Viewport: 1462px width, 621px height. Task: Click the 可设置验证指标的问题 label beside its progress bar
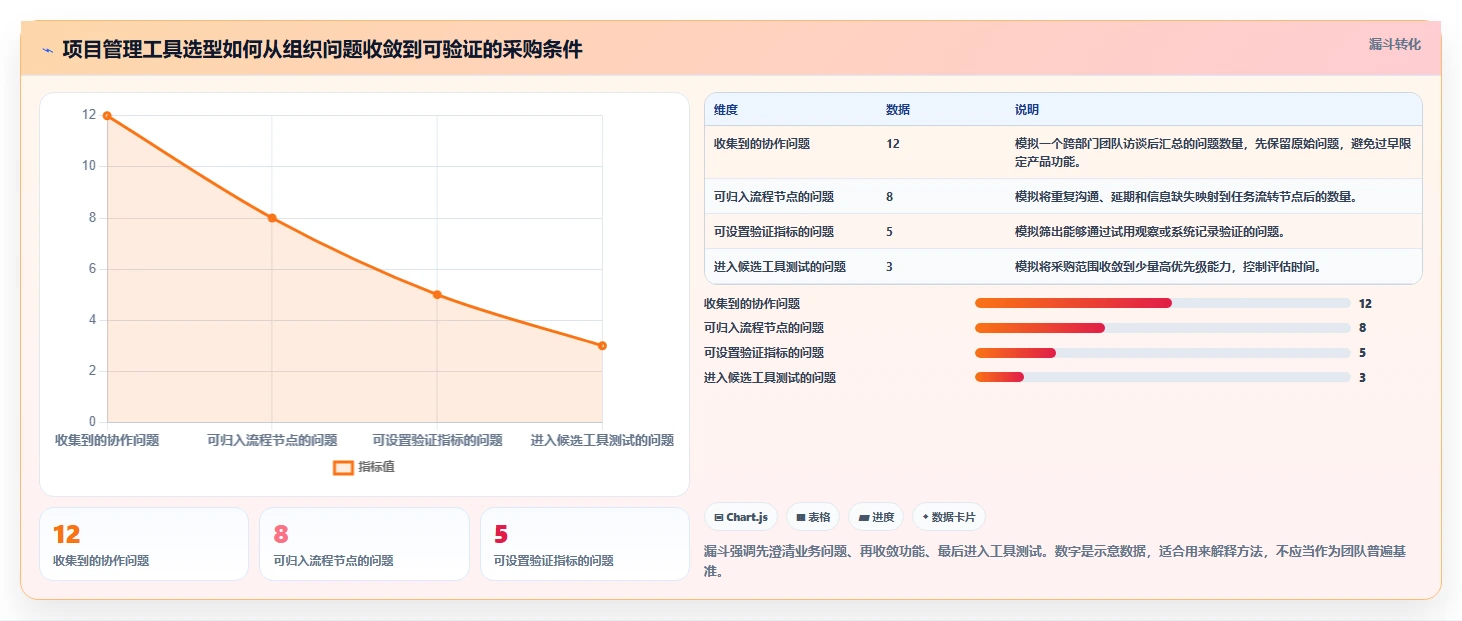click(764, 353)
